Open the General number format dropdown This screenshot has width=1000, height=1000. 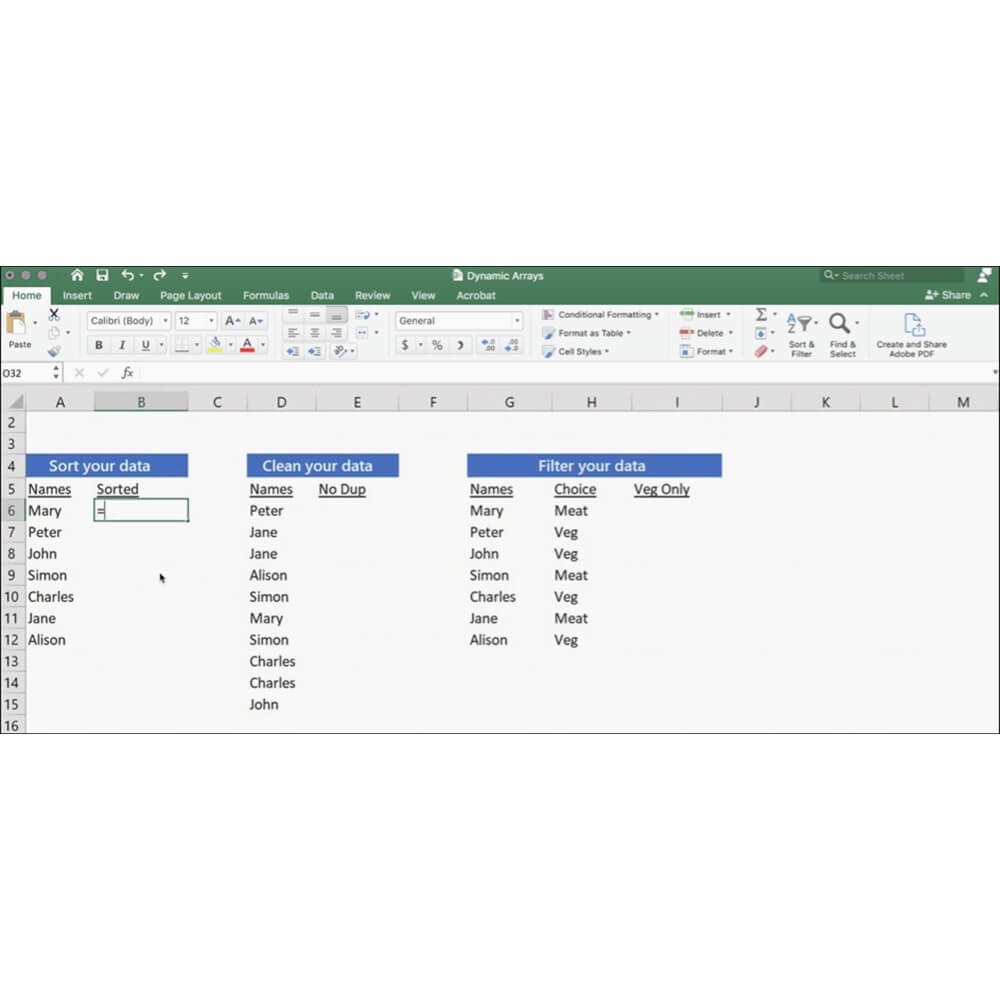(459, 321)
